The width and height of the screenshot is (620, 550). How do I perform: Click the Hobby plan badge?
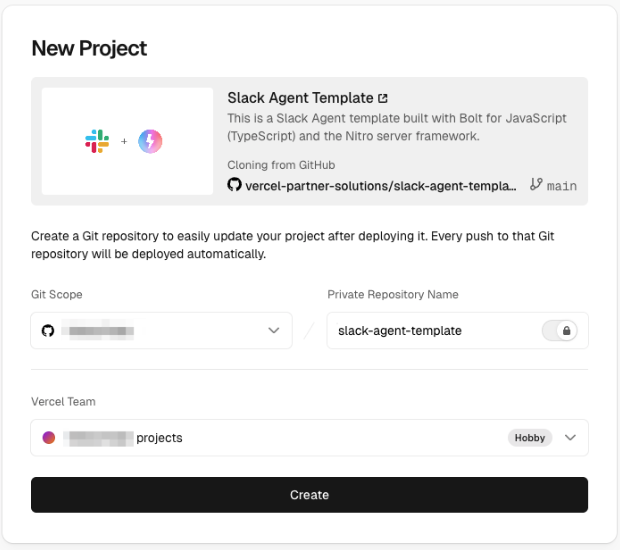point(530,437)
